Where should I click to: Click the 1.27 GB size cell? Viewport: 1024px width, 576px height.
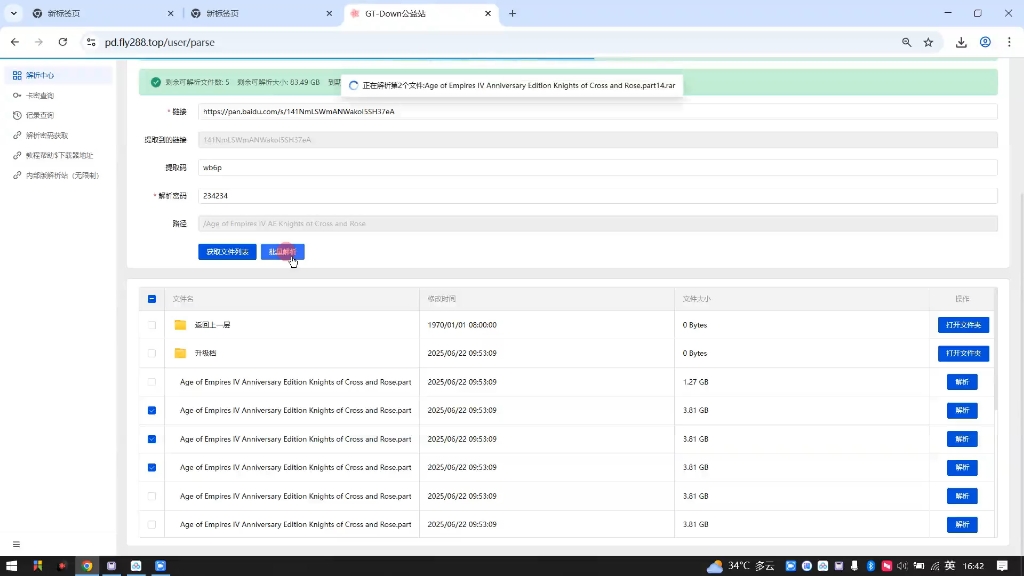point(696,382)
